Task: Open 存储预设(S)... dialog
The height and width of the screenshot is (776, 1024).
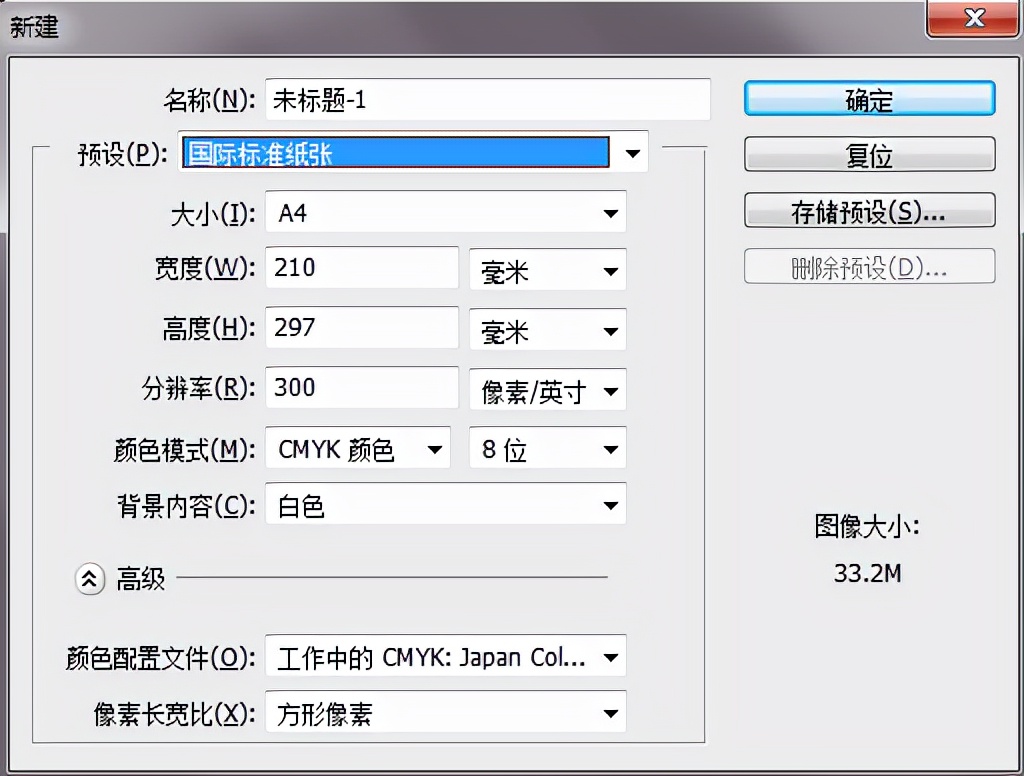Action: point(869,210)
